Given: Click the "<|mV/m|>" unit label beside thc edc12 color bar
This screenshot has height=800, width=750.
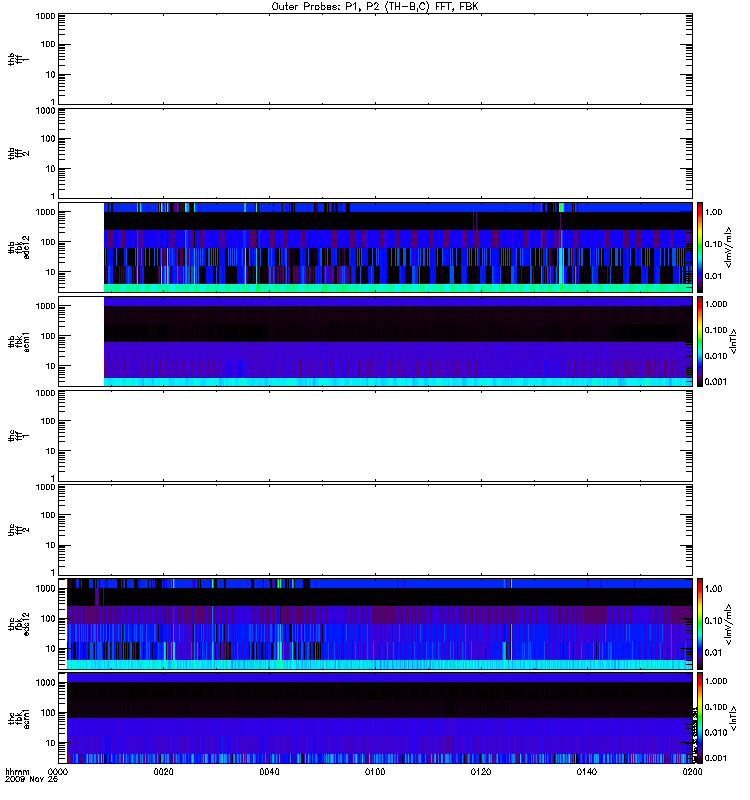Looking at the screenshot, I should coord(729,624).
